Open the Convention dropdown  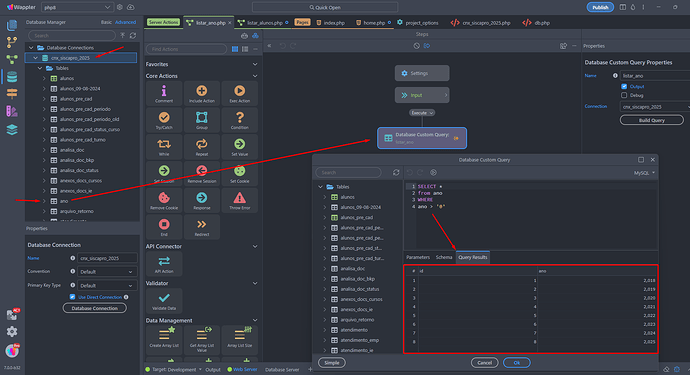point(106,272)
